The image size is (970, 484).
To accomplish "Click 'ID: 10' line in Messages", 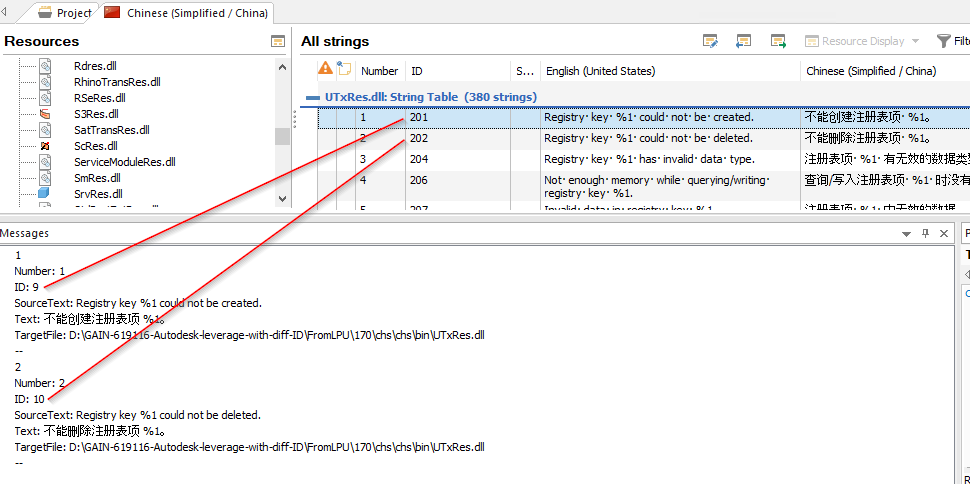I will click(x=30, y=399).
